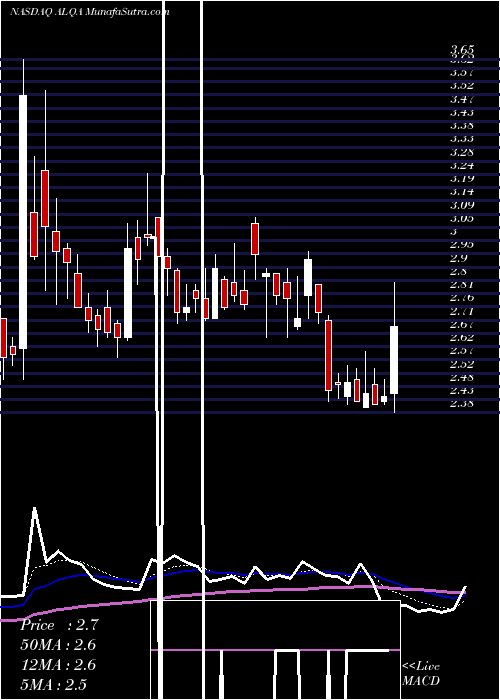Select the 3.52 price level label

(462, 85)
